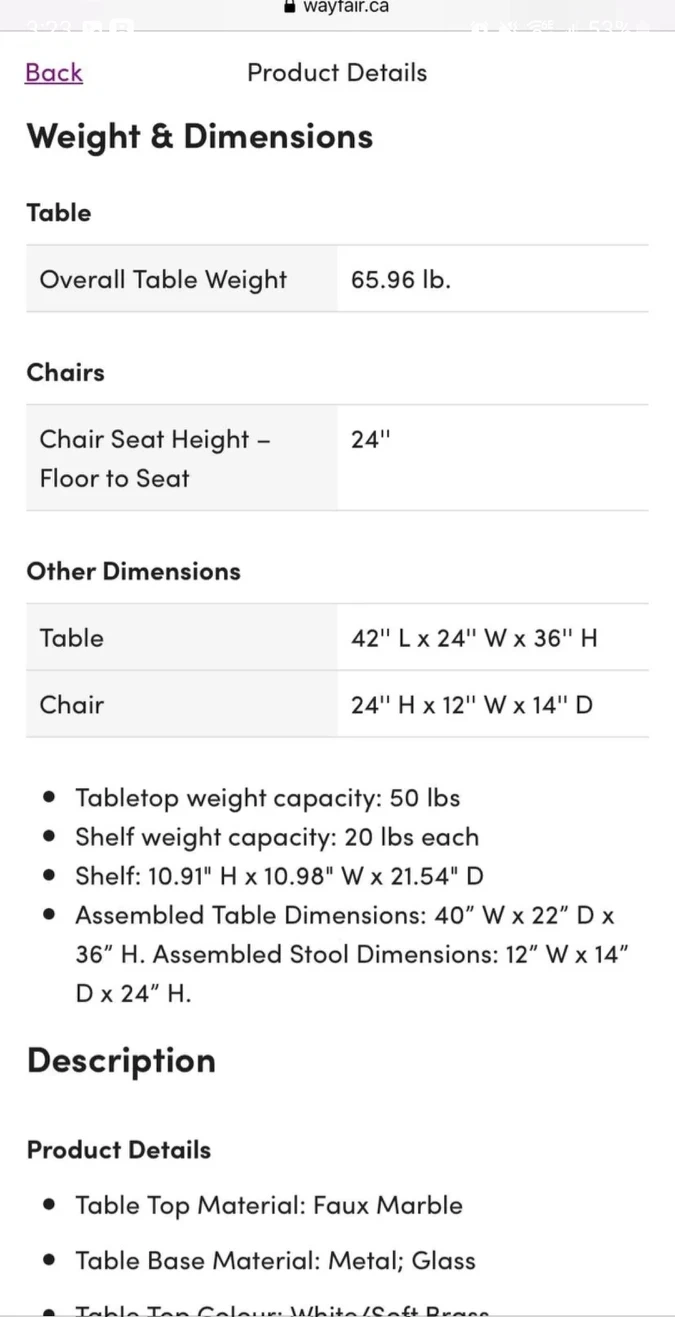Click the Chairs section heading
Image resolution: width=675 pixels, height=1317 pixels.
[66, 372]
